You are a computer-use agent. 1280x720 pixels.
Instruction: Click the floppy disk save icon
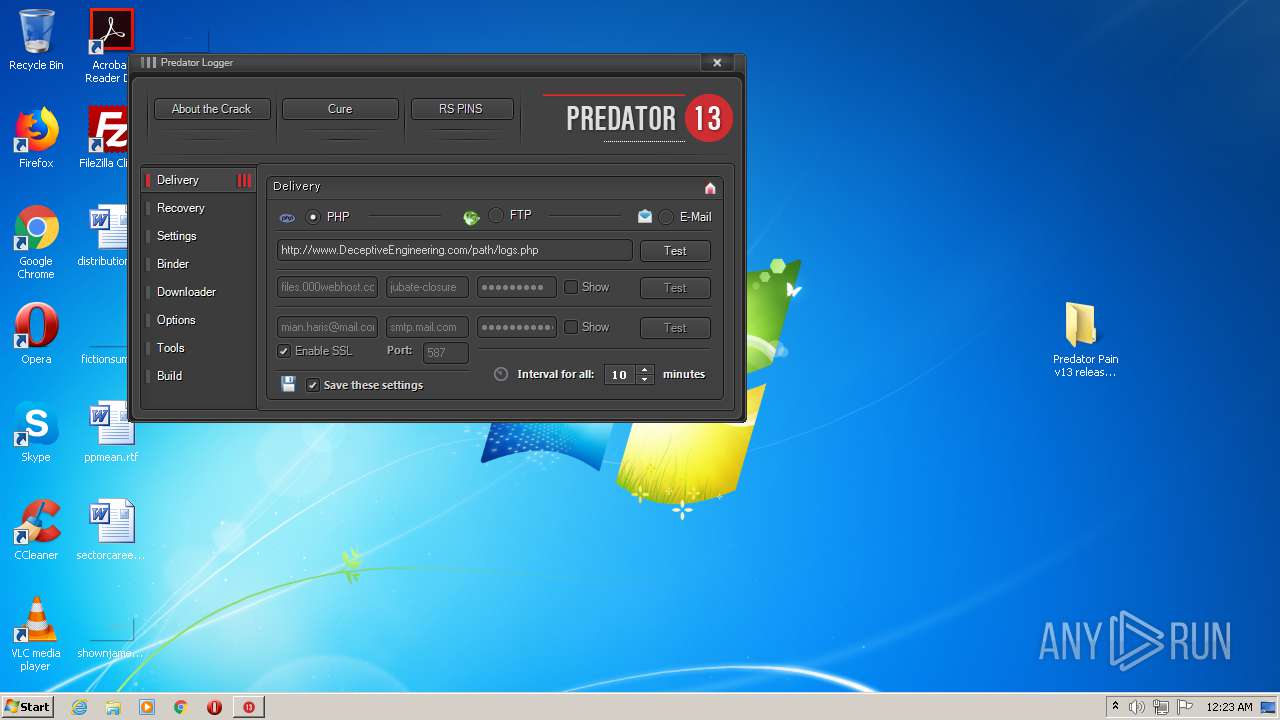[288, 384]
